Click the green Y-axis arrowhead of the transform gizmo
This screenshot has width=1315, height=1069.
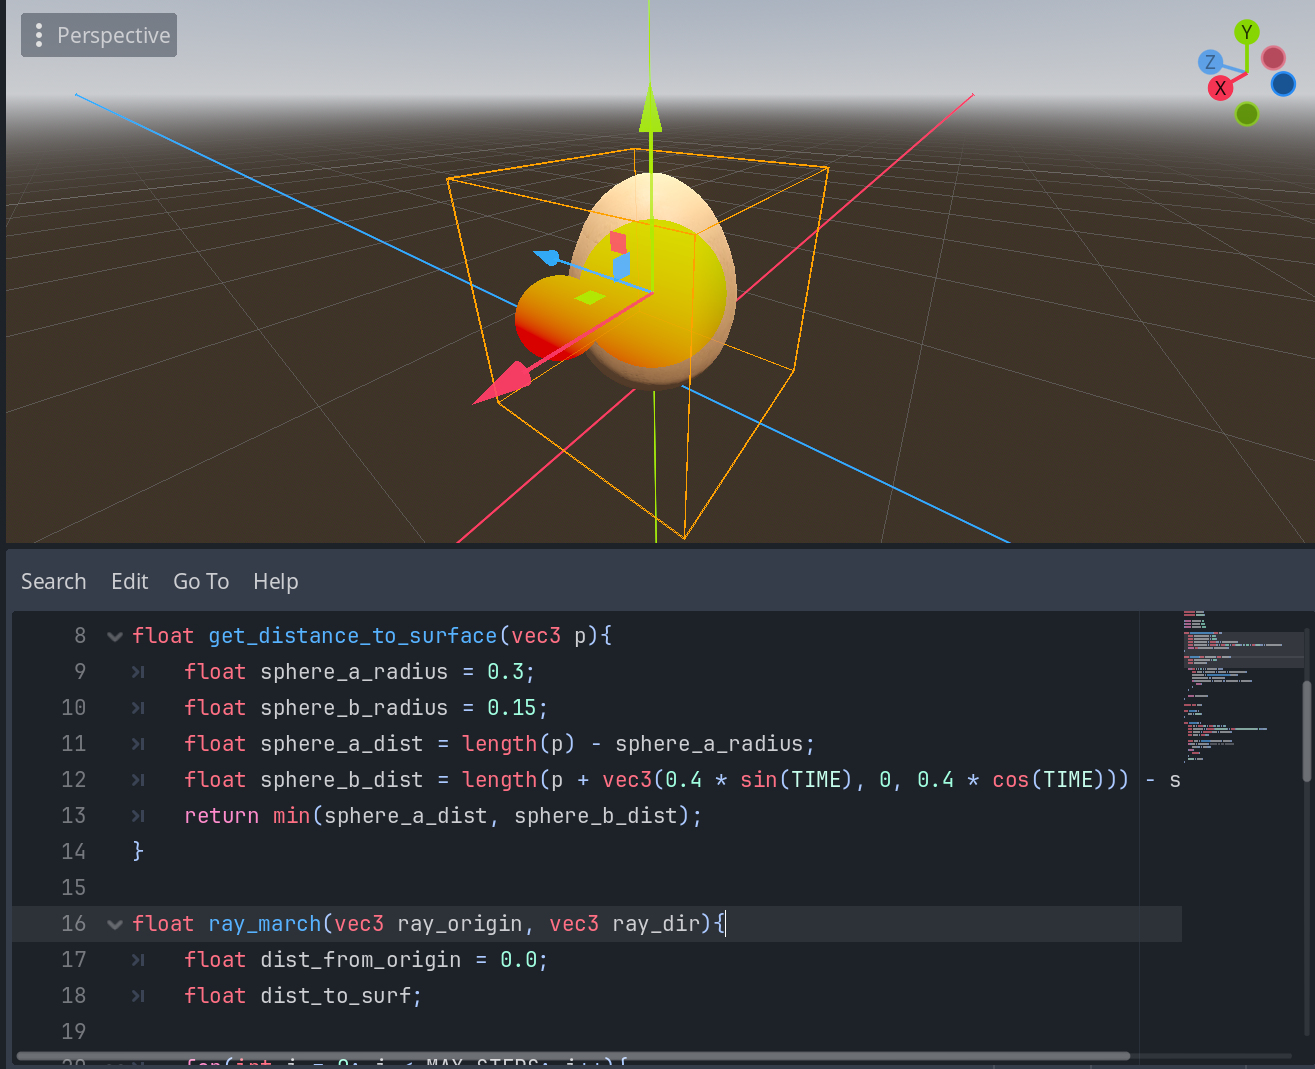650,108
